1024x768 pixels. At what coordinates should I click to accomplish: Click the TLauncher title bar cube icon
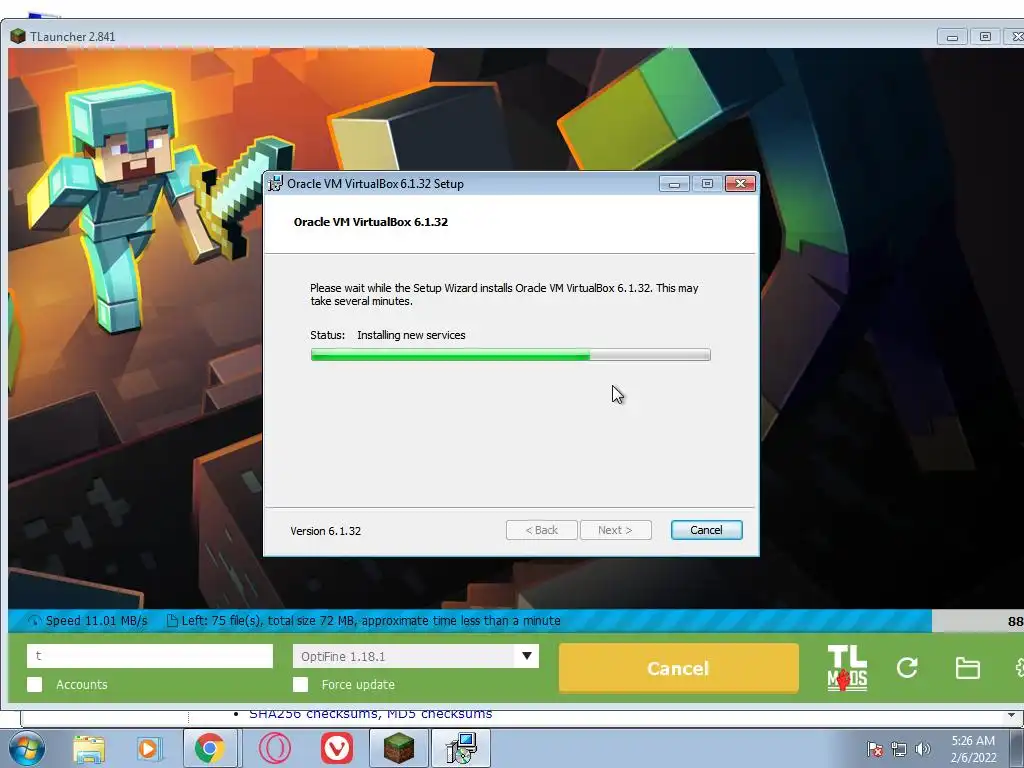(18, 37)
